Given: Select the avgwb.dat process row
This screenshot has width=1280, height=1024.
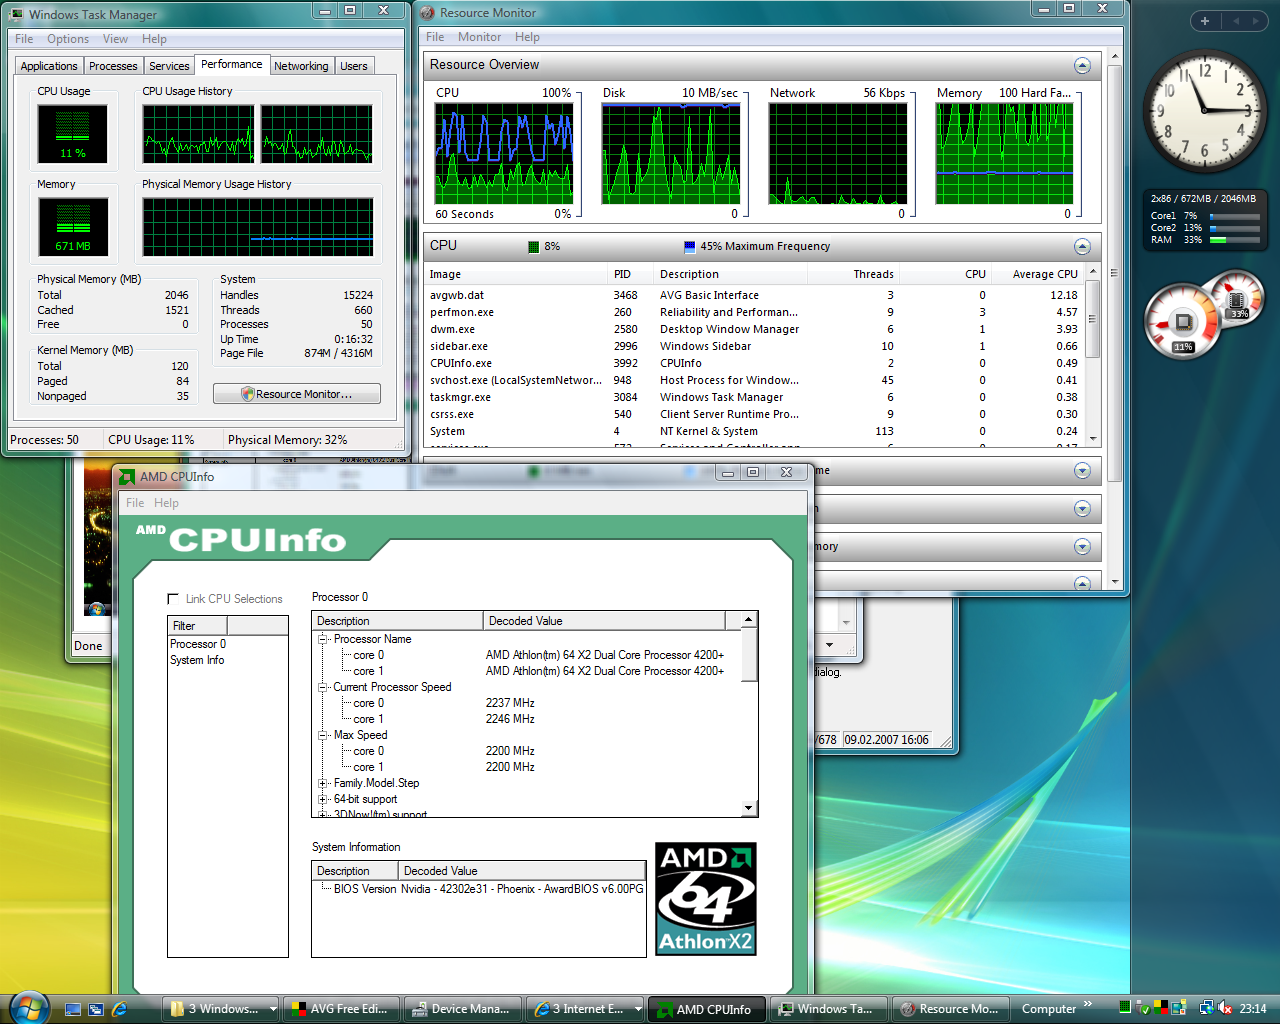Looking at the screenshot, I should [x=755, y=295].
